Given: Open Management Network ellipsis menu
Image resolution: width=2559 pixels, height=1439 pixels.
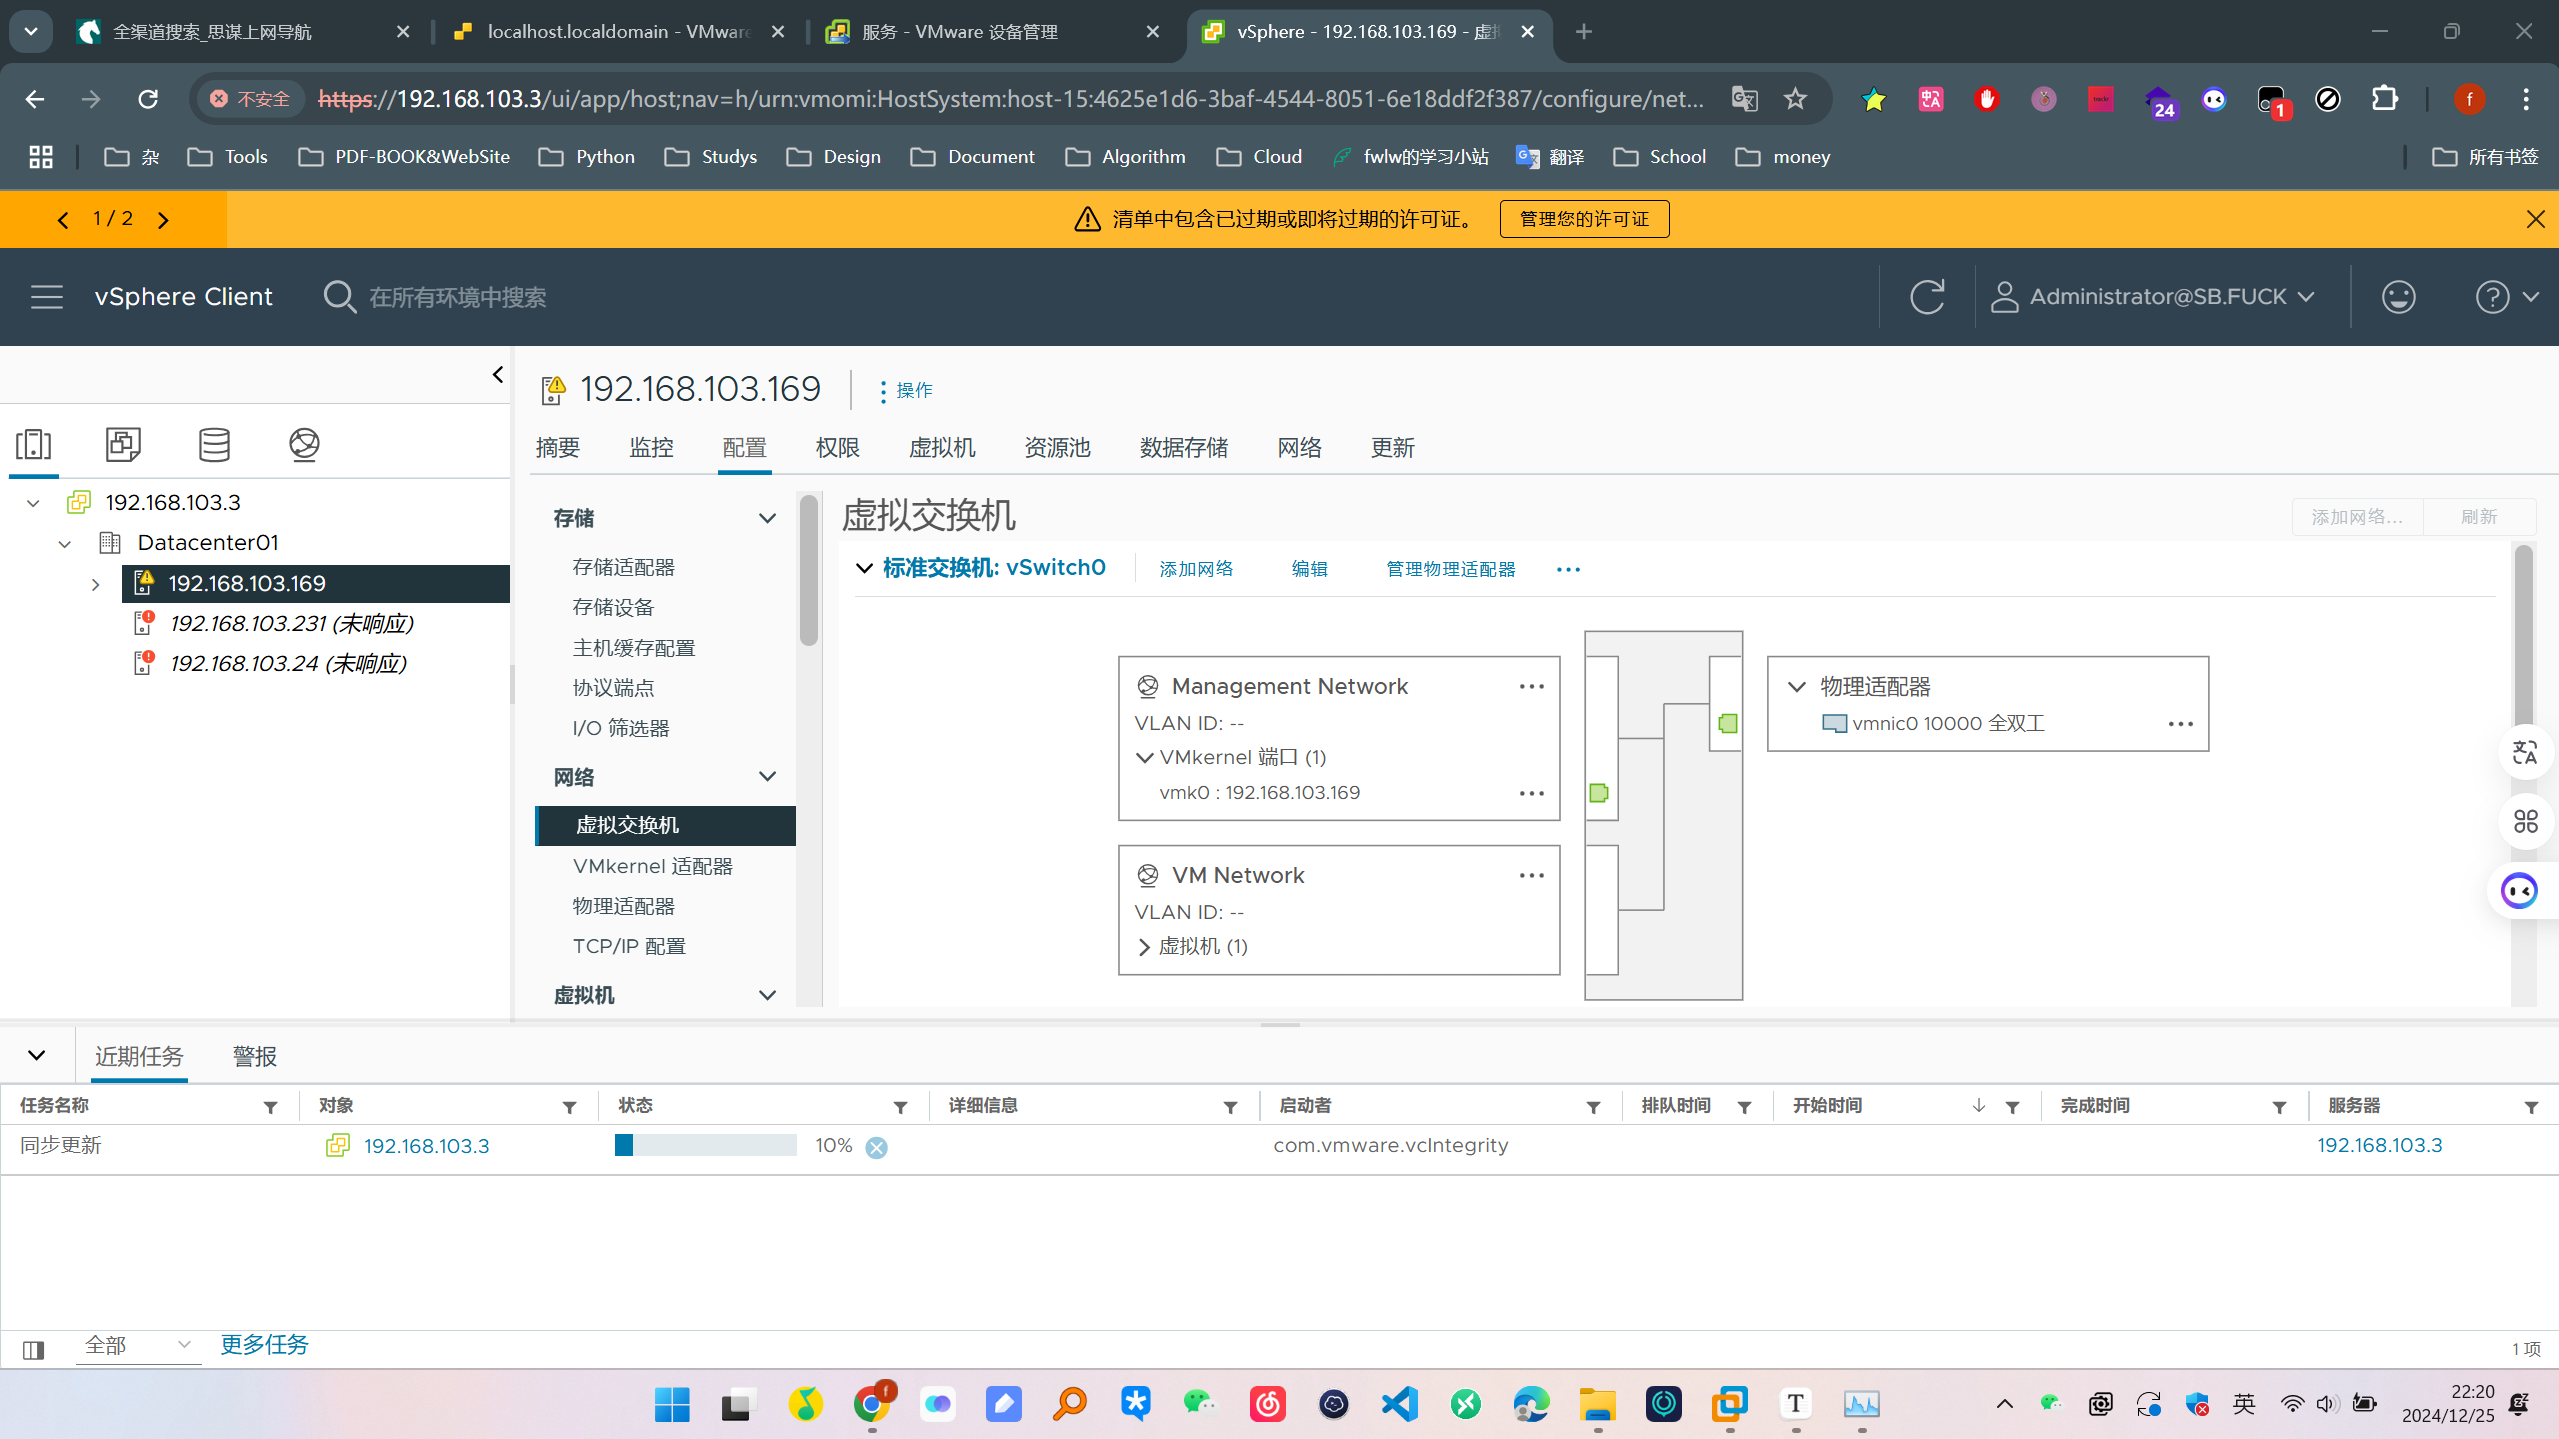Looking at the screenshot, I should 1531,687.
